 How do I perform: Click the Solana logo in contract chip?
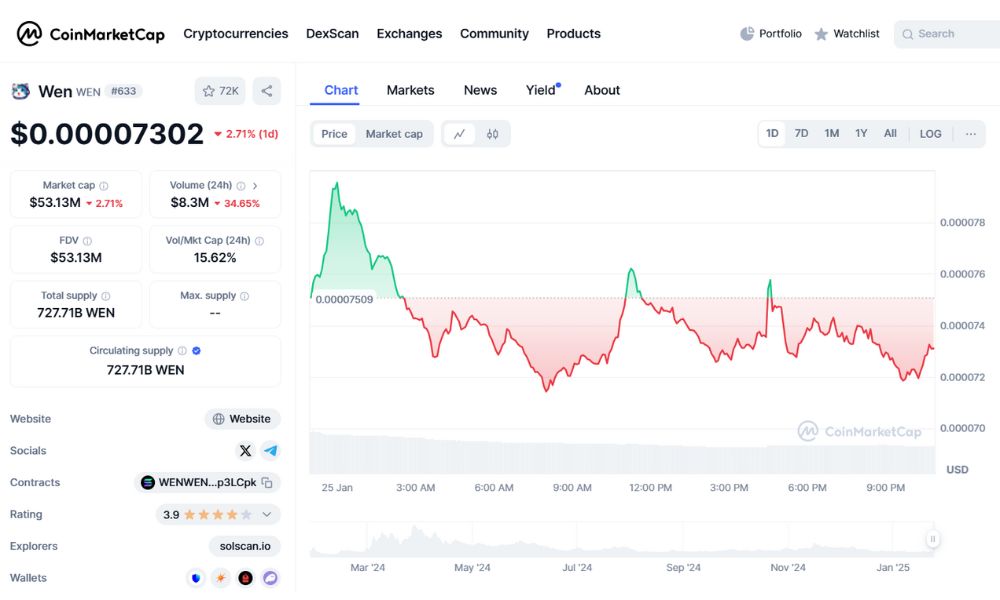point(148,483)
